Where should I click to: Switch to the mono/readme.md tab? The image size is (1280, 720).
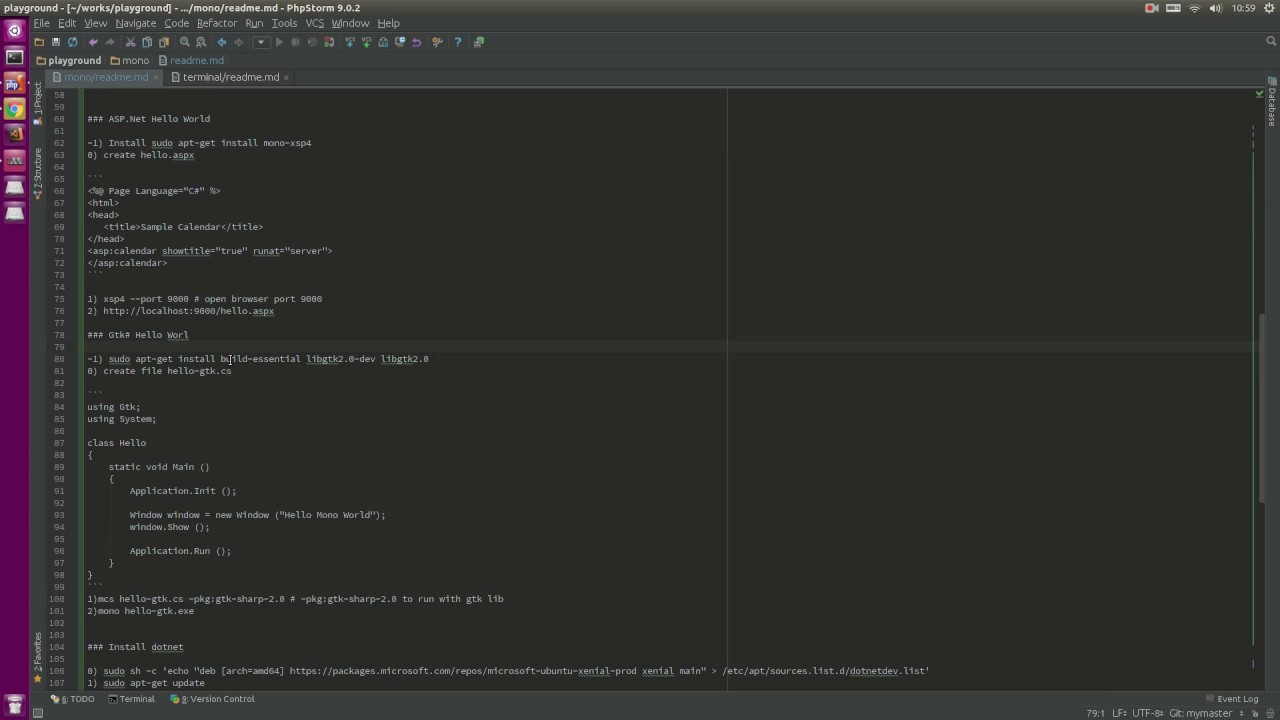[106, 77]
